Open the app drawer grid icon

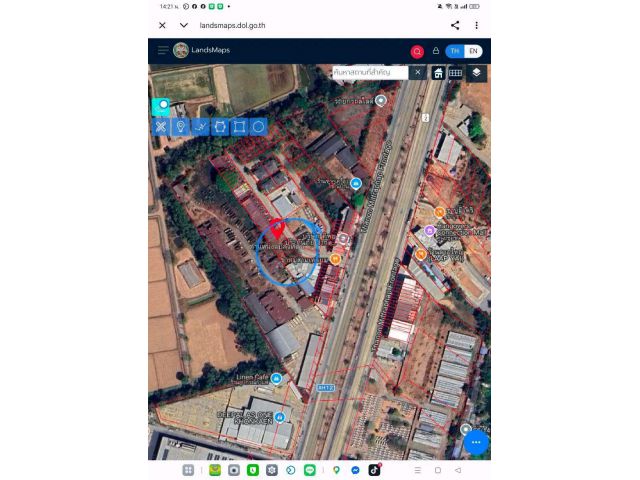(x=188, y=470)
